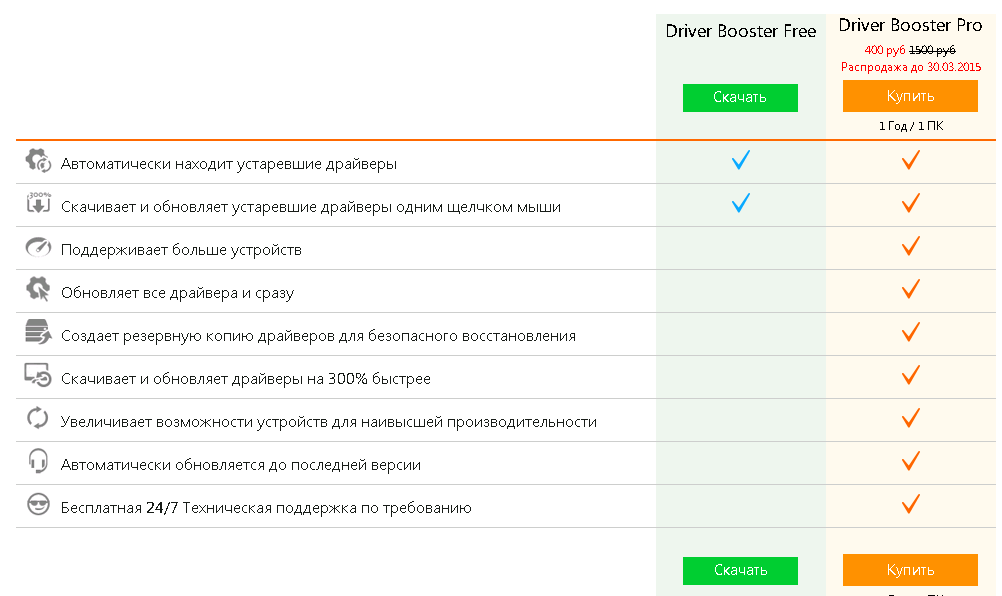Click the circular arrows icon by 'Увеличивает возможности устройств'

(38, 418)
